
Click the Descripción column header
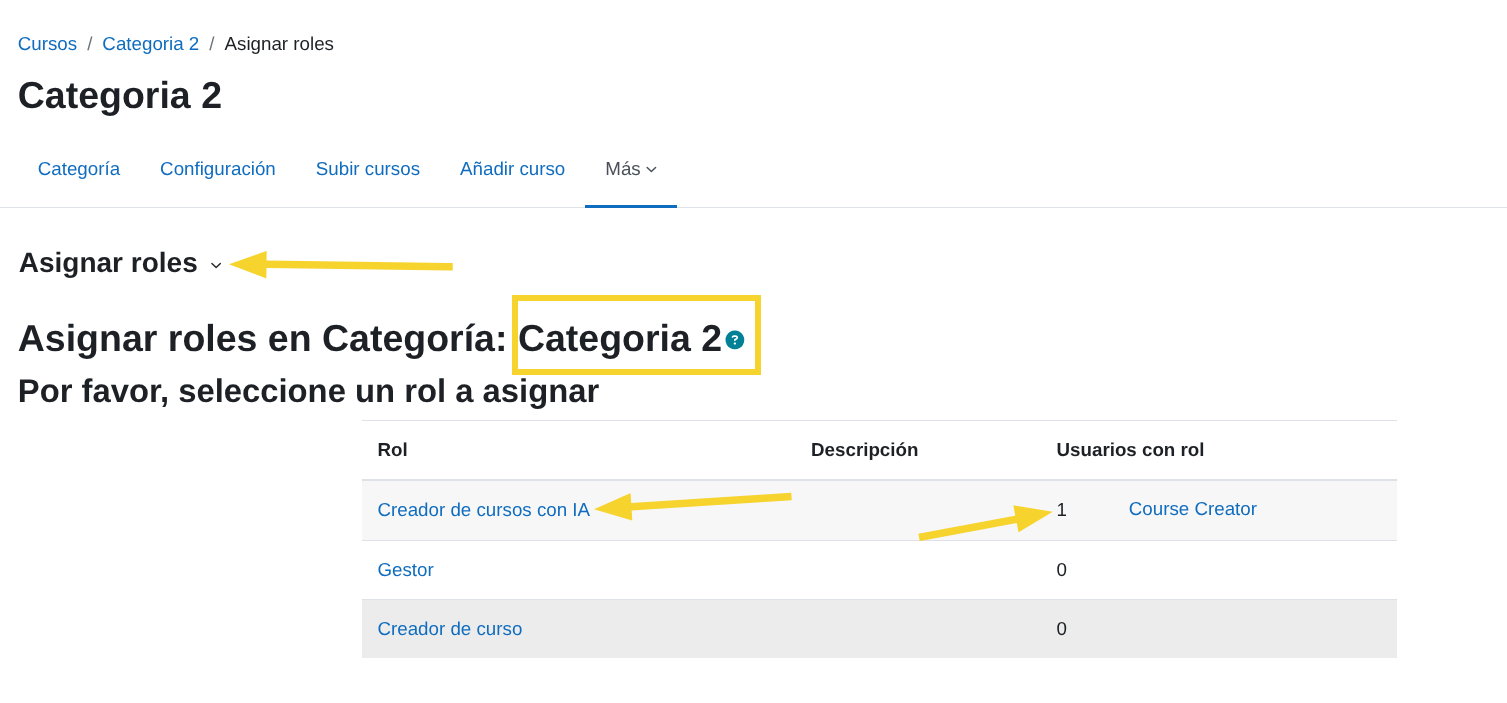coord(864,449)
